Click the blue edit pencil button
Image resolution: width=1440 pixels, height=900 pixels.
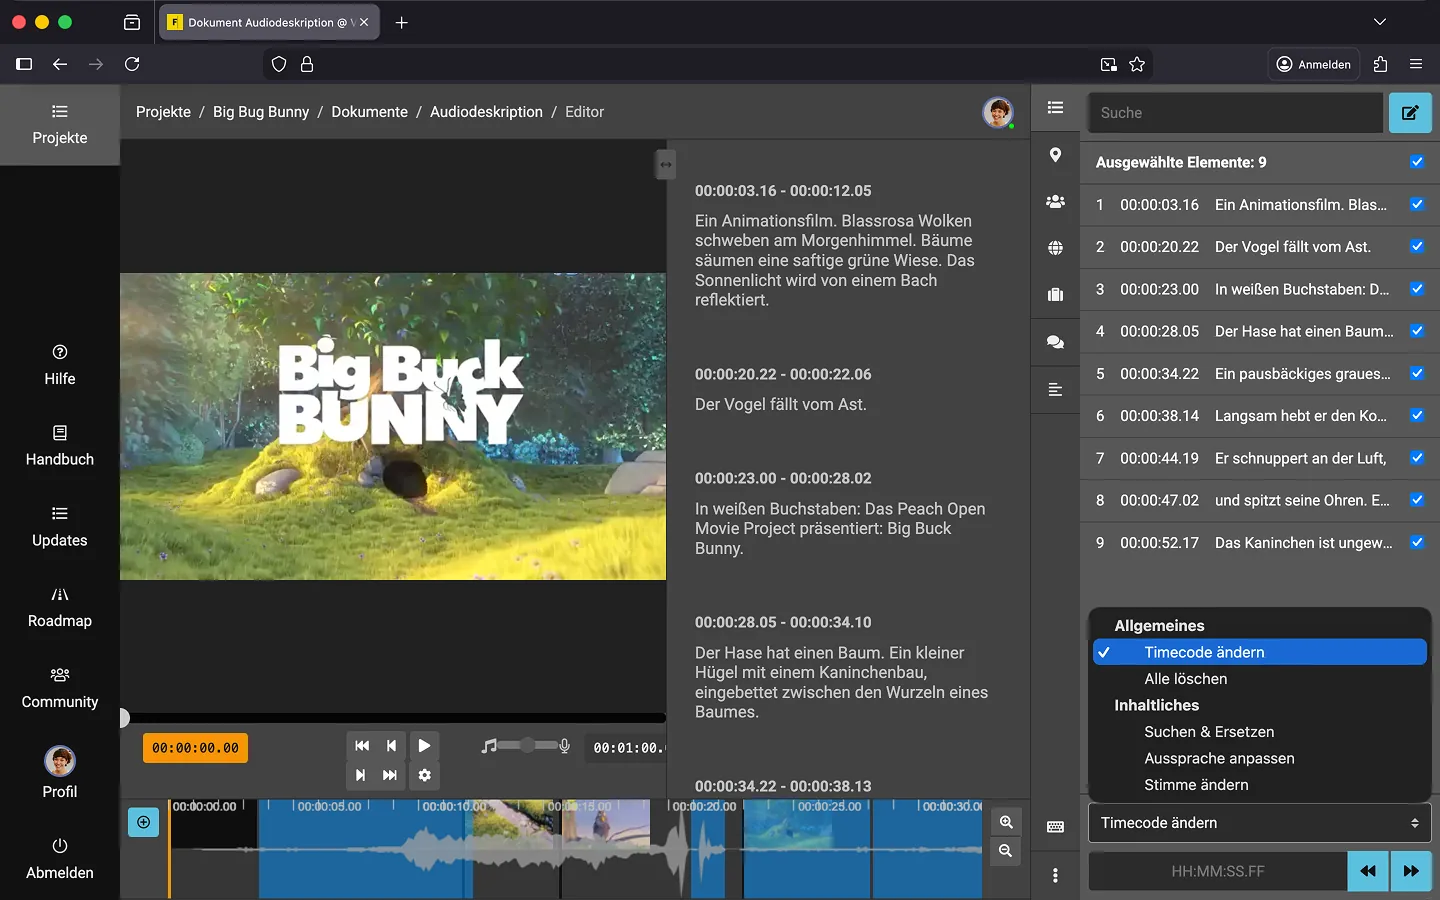[x=1410, y=113]
